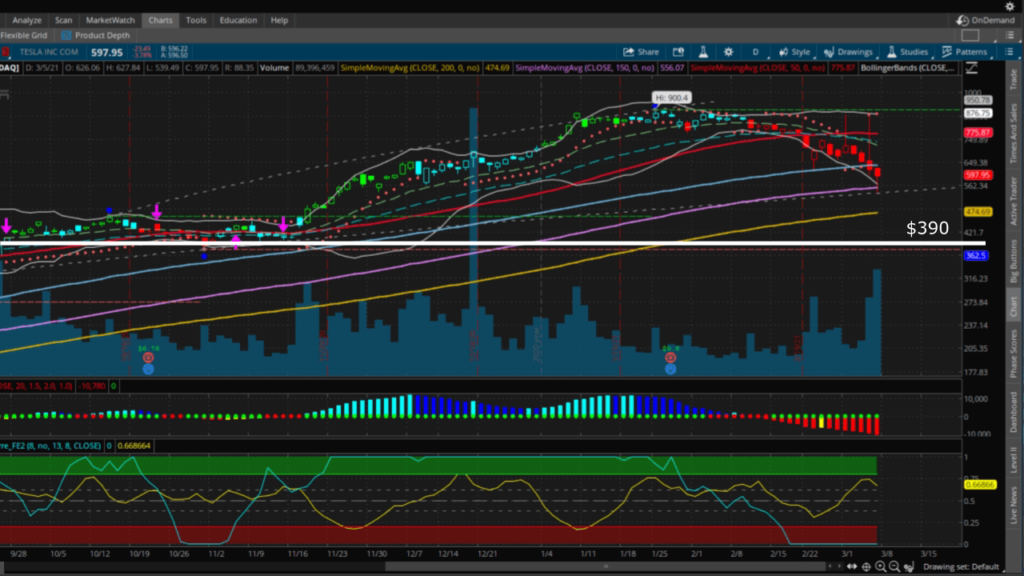Click the red earnings marker near 1/25

pyautogui.click(x=670, y=357)
